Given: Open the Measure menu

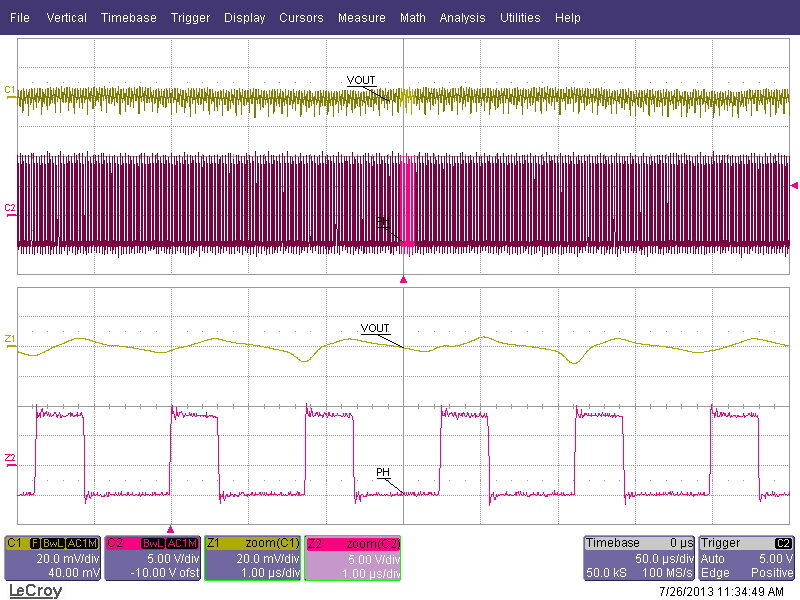Looking at the screenshot, I should [x=361, y=18].
